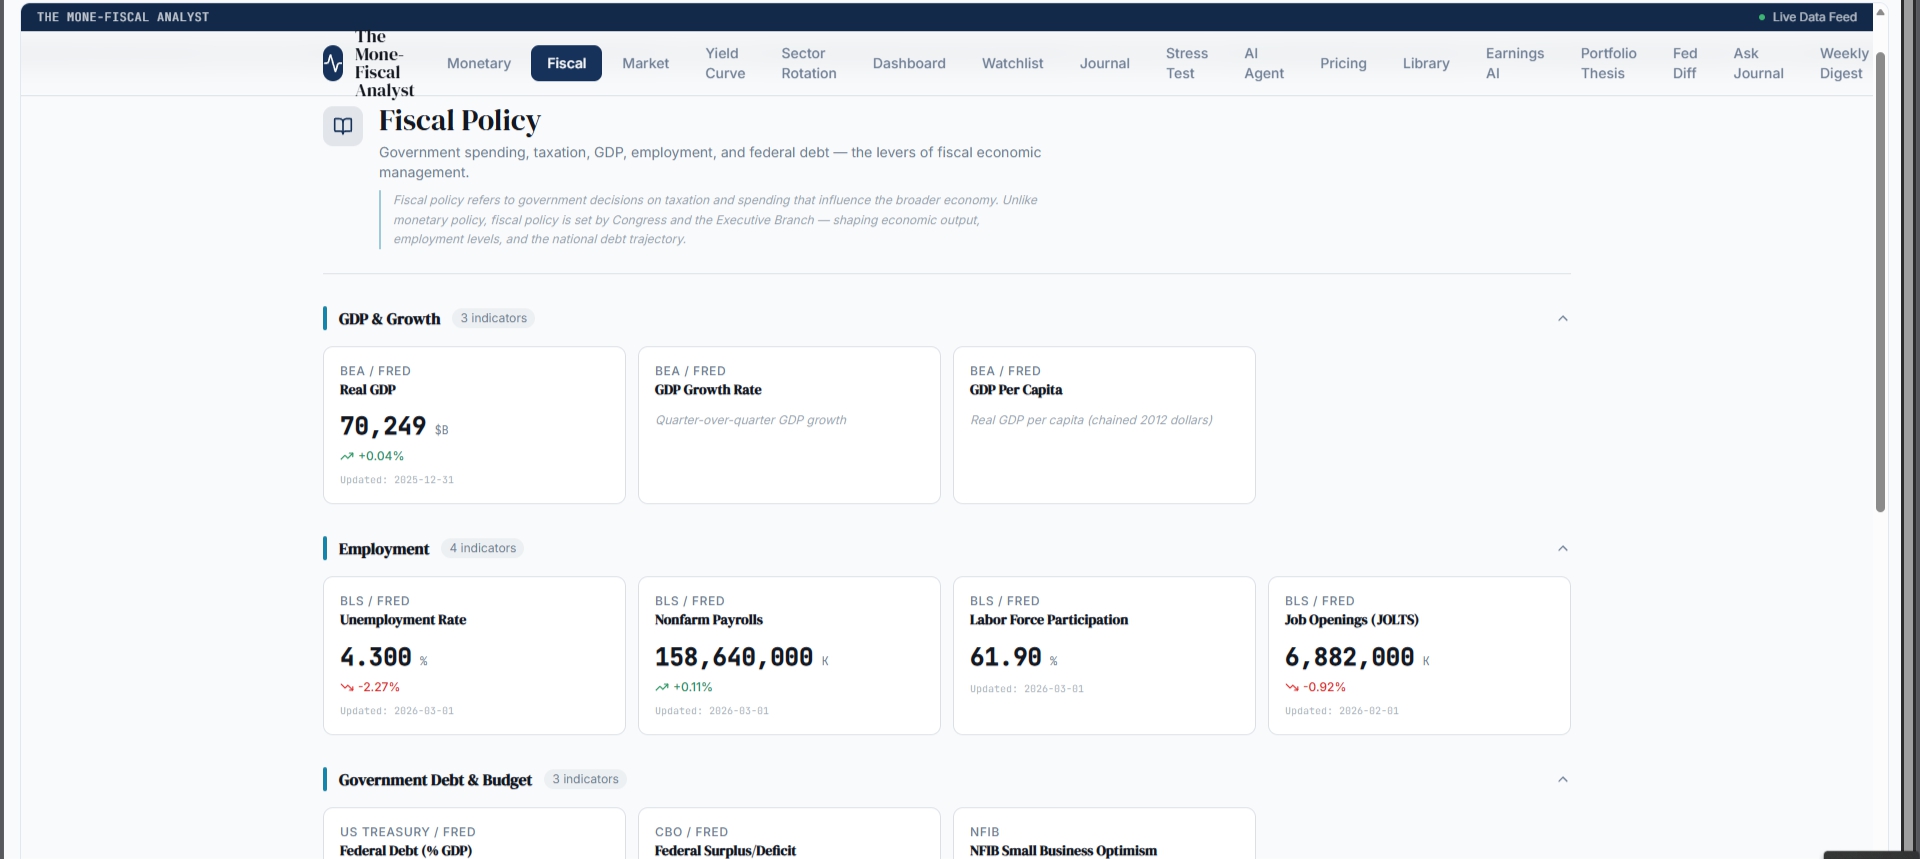Collapse the GDP & Growth section
Image resolution: width=1920 pixels, height=859 pixels.
[1563, 318]
